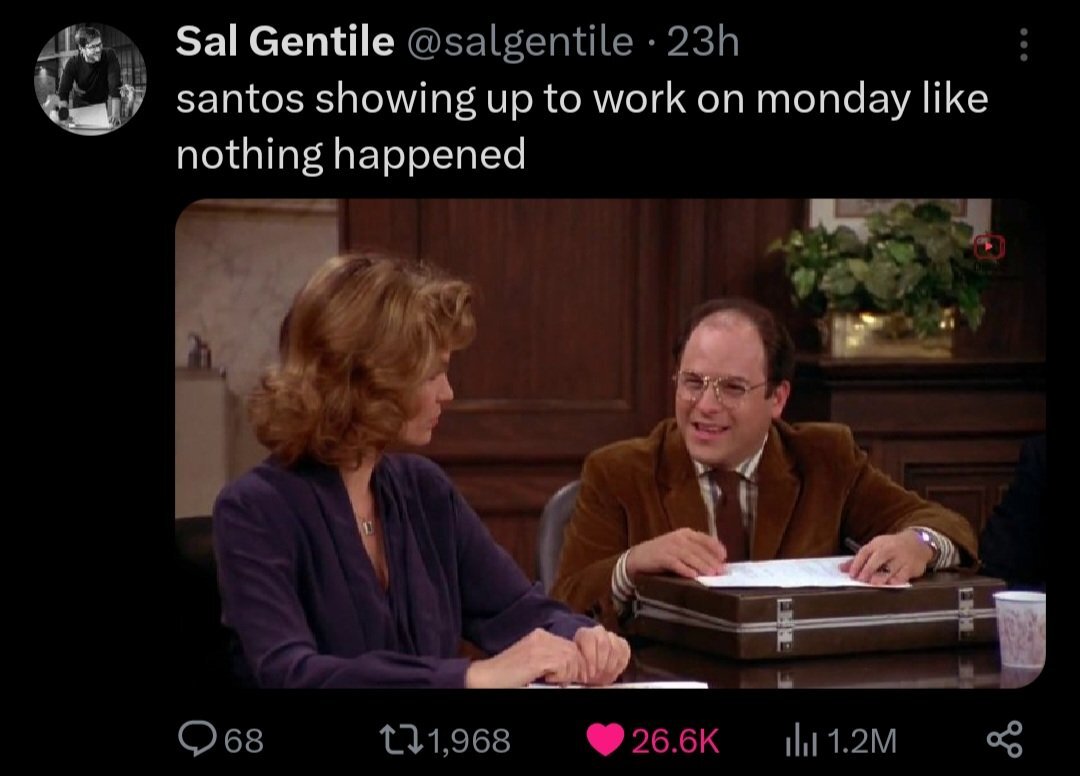
Task: Click the @salgentile handle
Action: [518, 42]
